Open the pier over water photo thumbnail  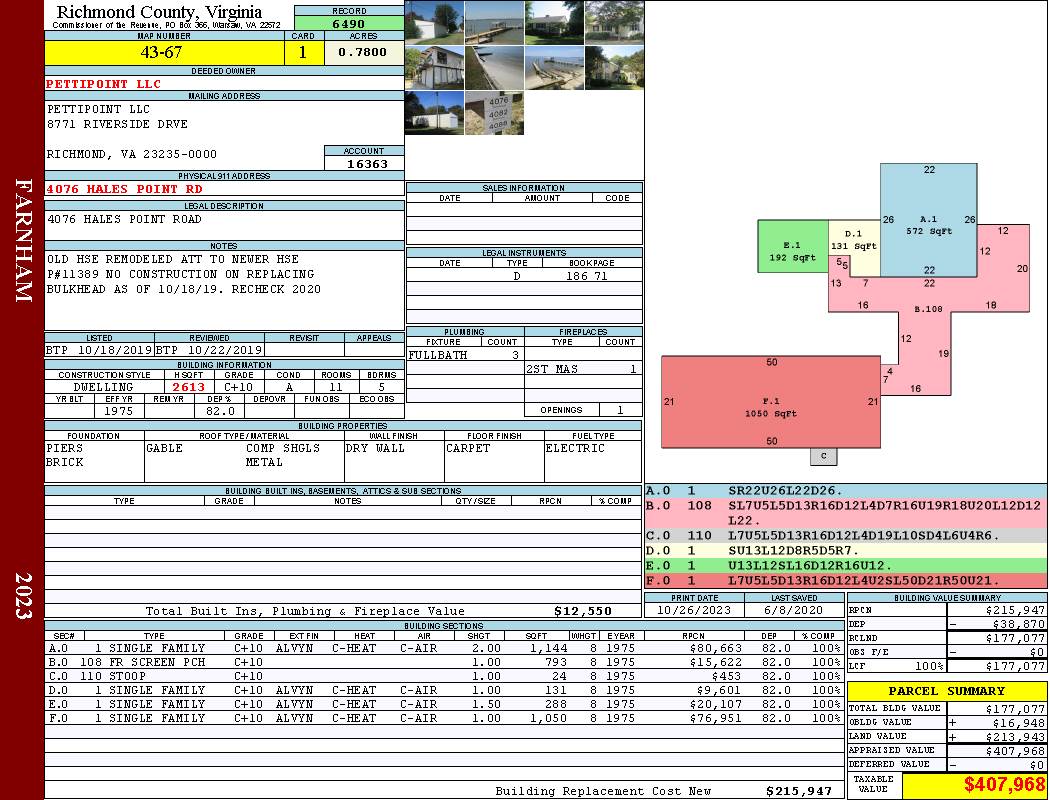494,22
